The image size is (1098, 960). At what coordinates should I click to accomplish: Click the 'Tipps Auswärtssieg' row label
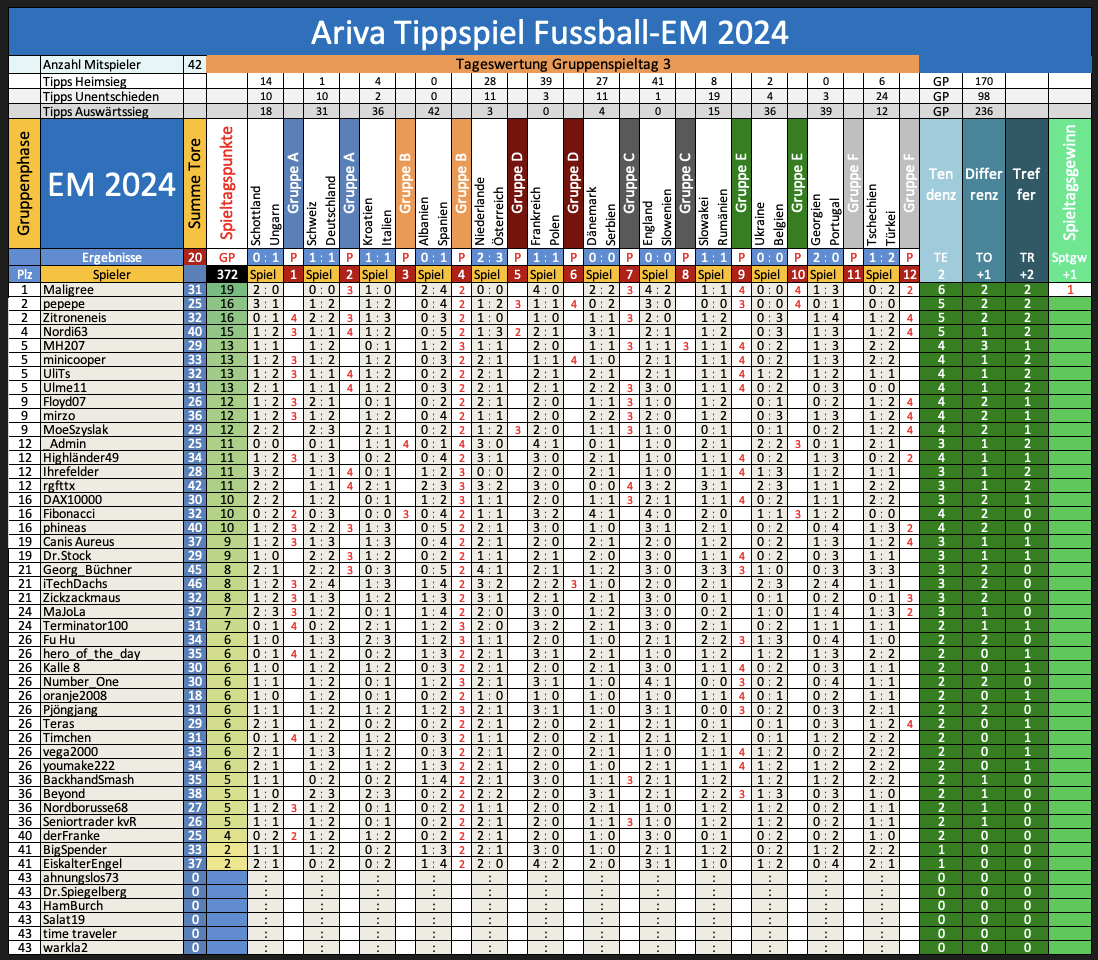tap(112, 111)
